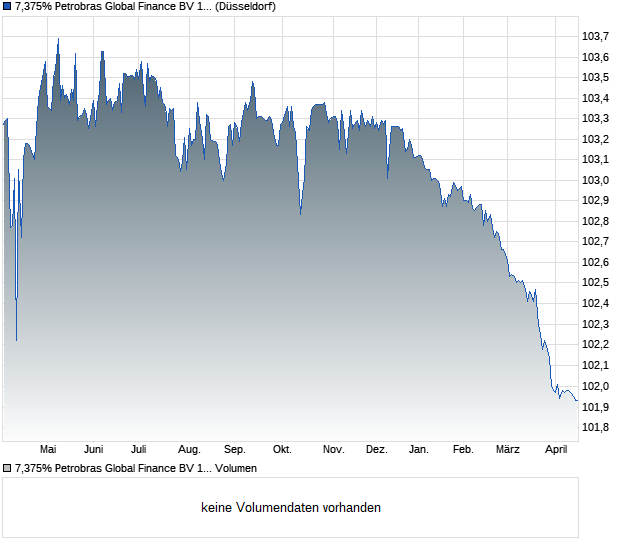
Task: Click the 'Mai' month label
Action: click(x=48, y=450)
